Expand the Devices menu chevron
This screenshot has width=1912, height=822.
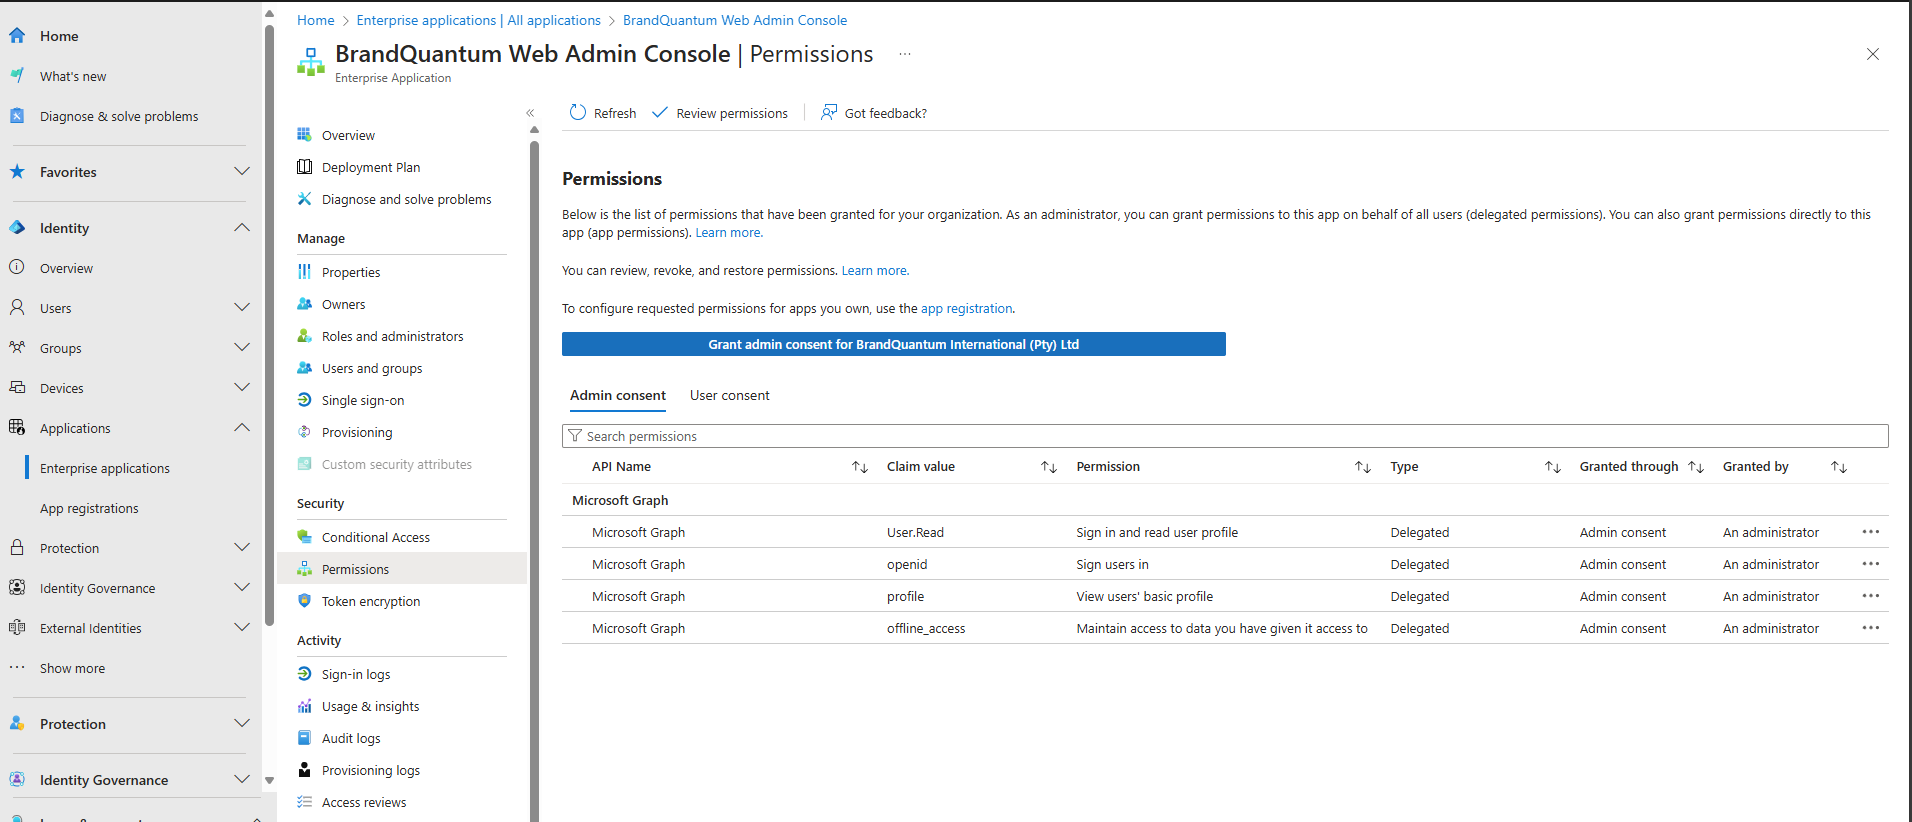[242, 387]
